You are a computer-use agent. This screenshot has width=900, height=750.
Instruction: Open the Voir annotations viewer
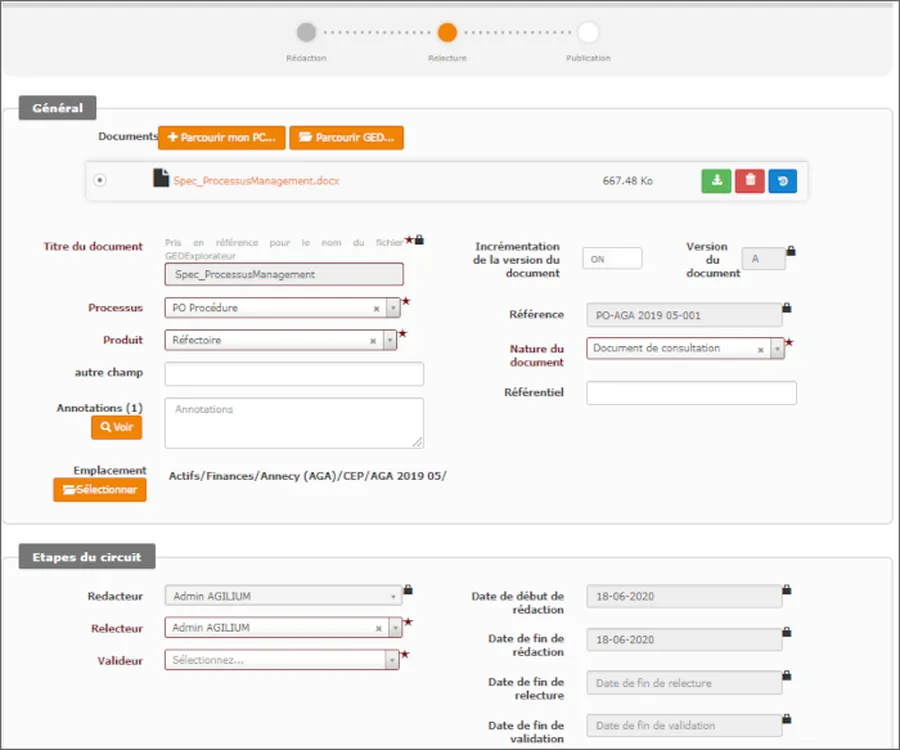tap(117, 426)
